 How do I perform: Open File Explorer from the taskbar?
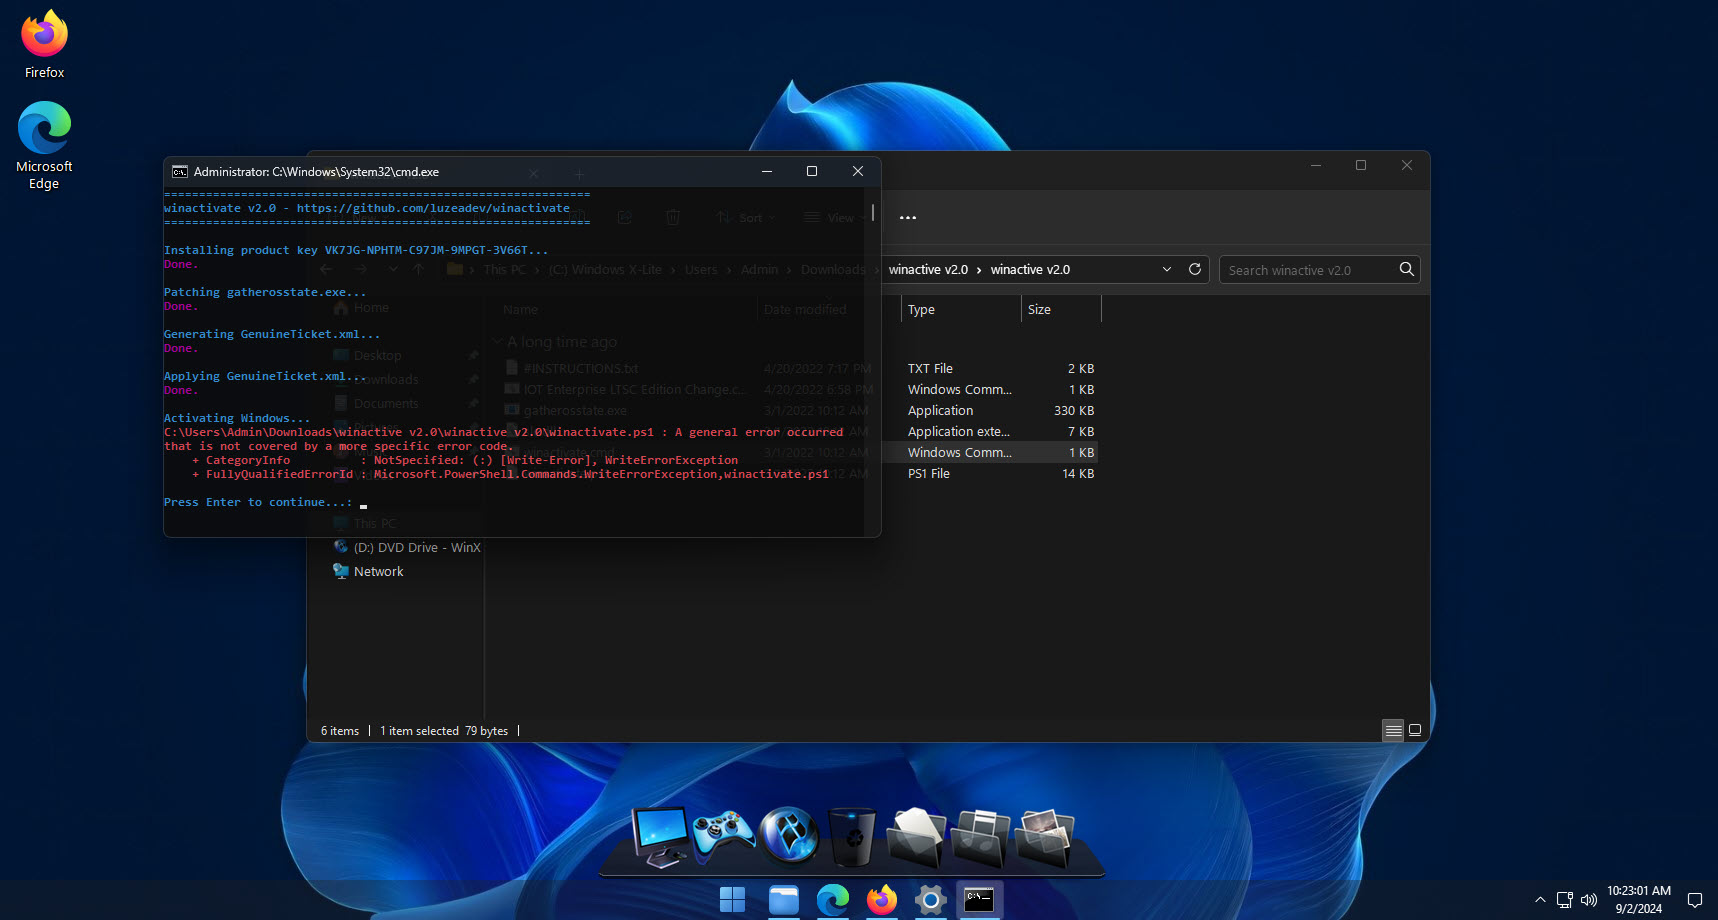783,900
